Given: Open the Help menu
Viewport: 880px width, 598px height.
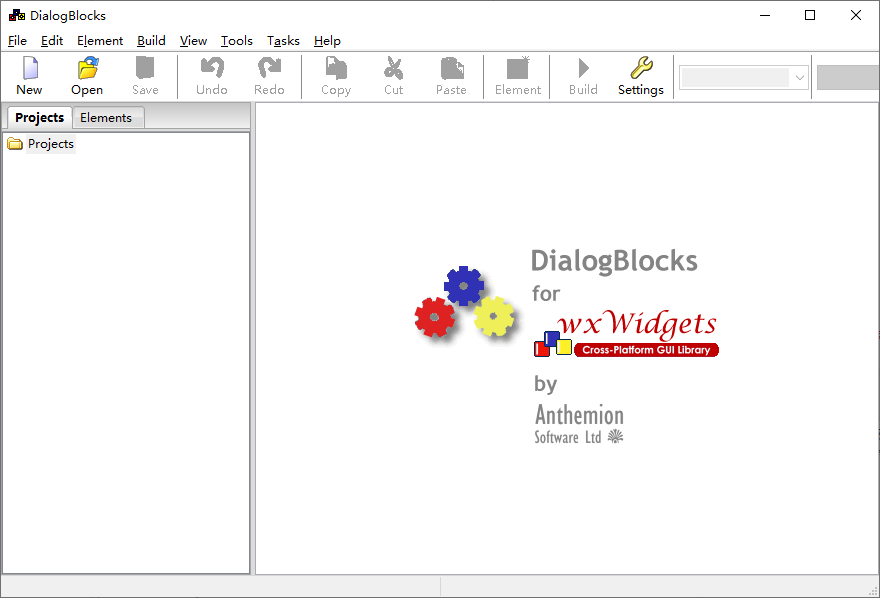Looking at the screenshot, I should (x=327, y=41).
